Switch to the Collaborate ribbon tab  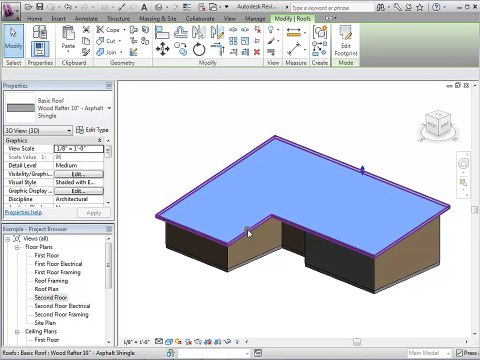[x=200, y=19]
